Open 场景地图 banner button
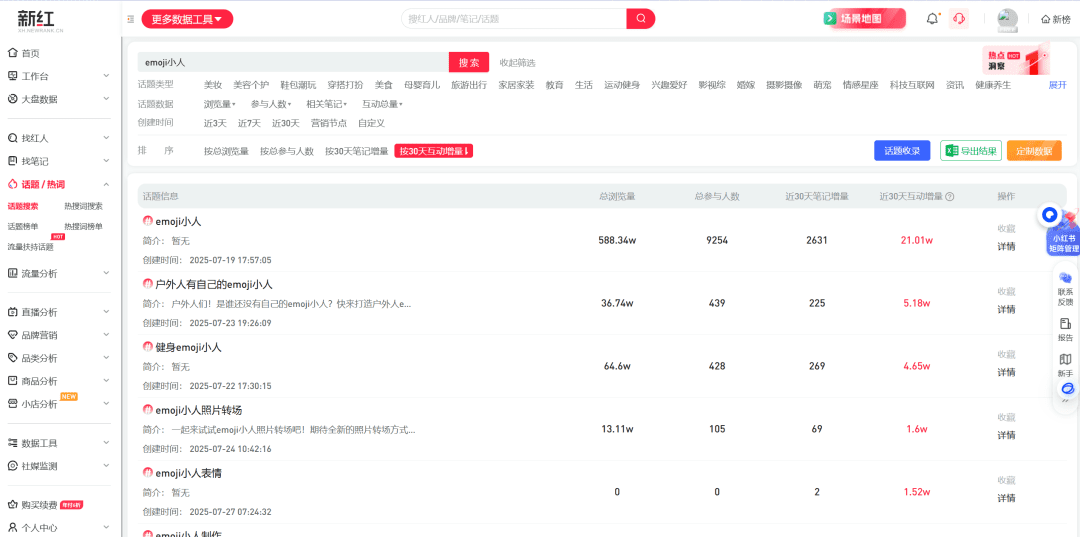Image resolution: width=1080 pixels, height=537 pixels. [864, 19]
